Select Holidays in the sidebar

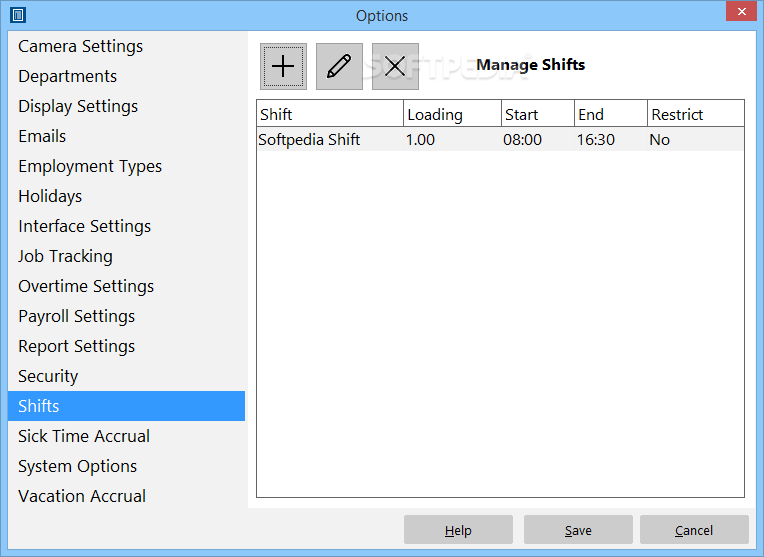126,196
